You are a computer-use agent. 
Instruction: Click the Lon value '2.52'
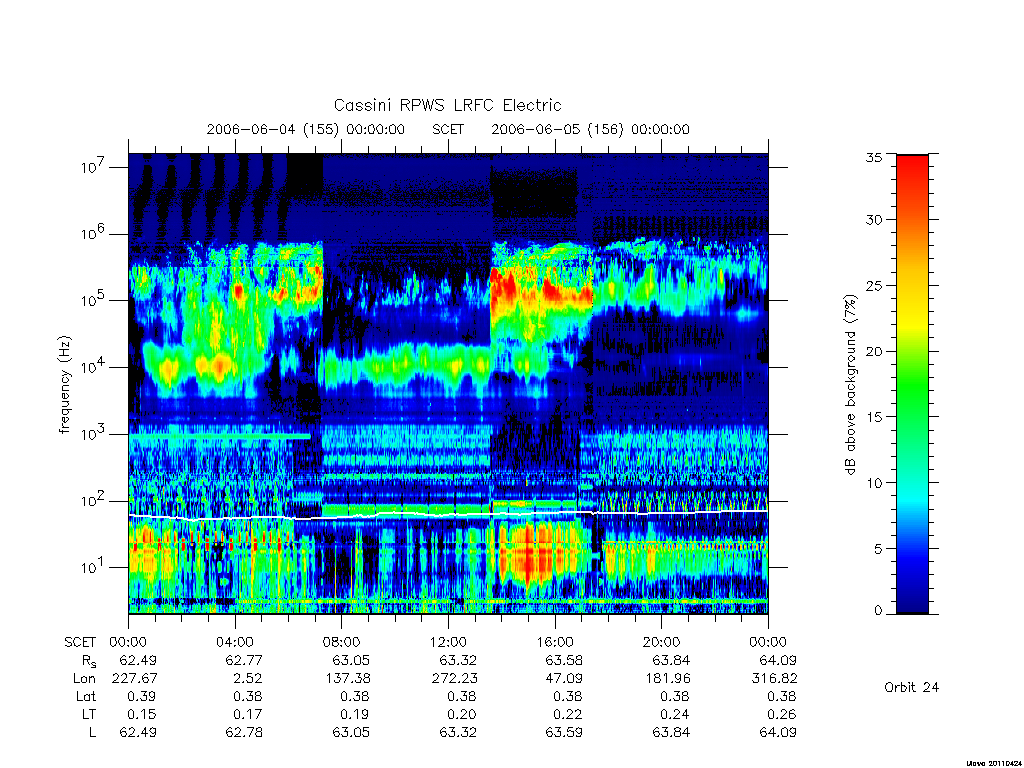[x=248, y=679]
